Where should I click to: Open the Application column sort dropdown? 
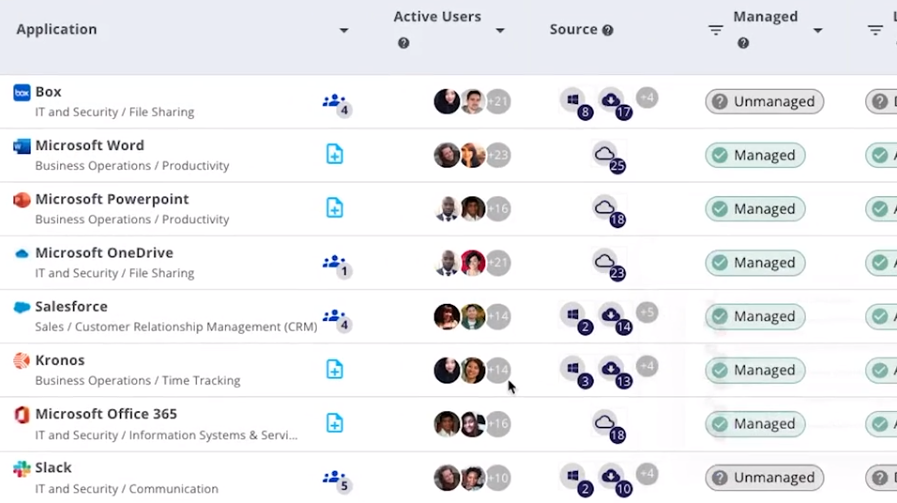343,30
